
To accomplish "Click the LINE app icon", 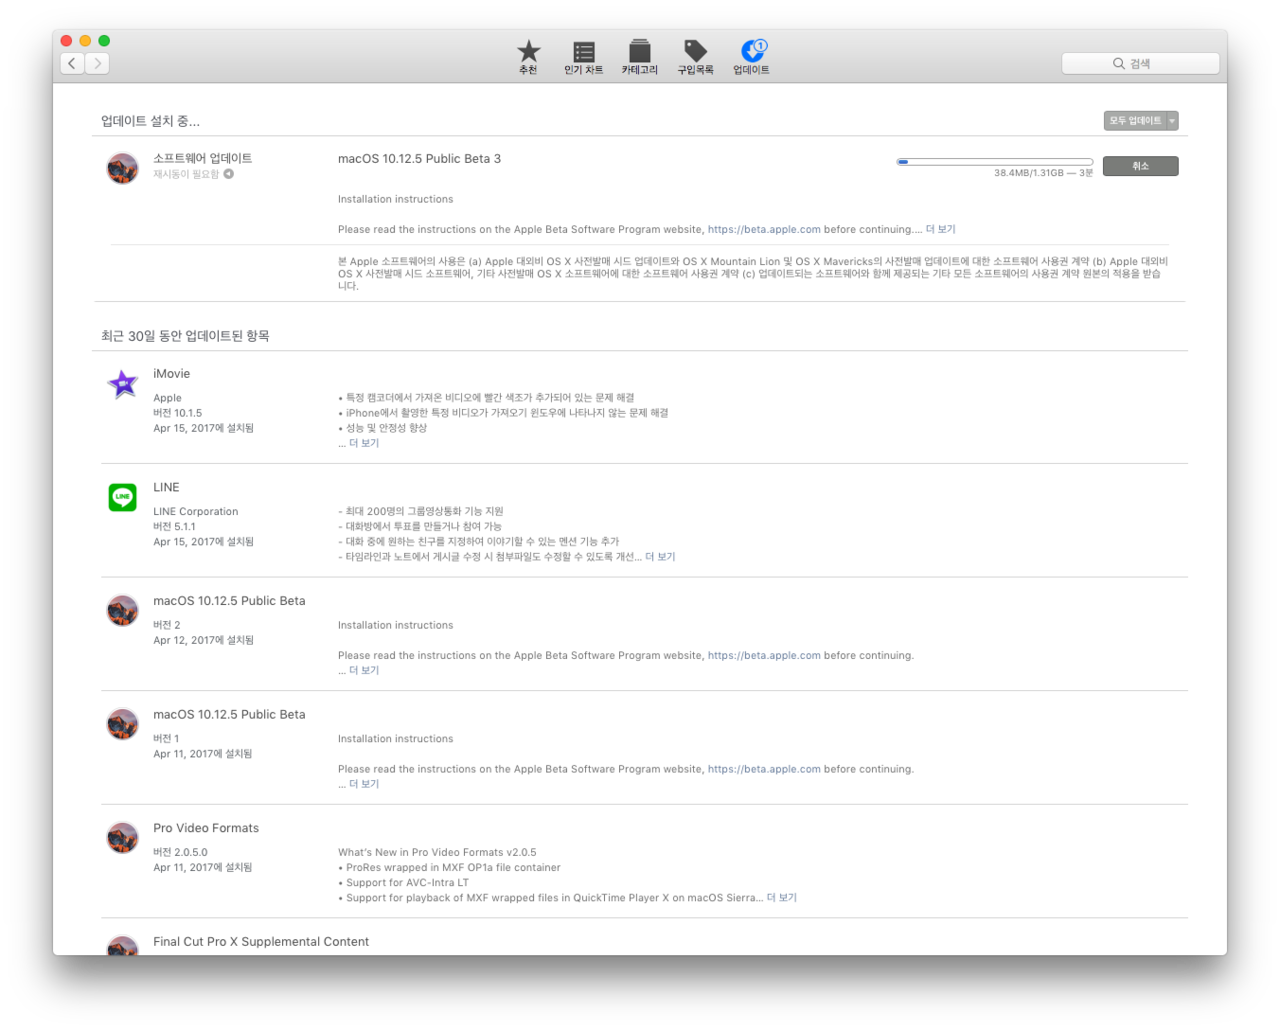I will tap(123, 497).
